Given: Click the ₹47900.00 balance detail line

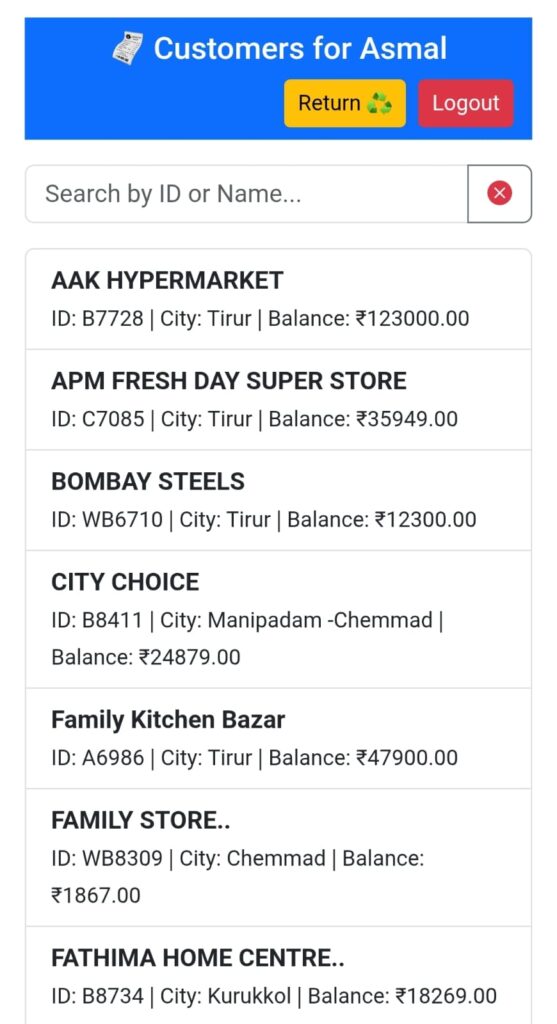Looking at the screenshot, I should (255, 758).
